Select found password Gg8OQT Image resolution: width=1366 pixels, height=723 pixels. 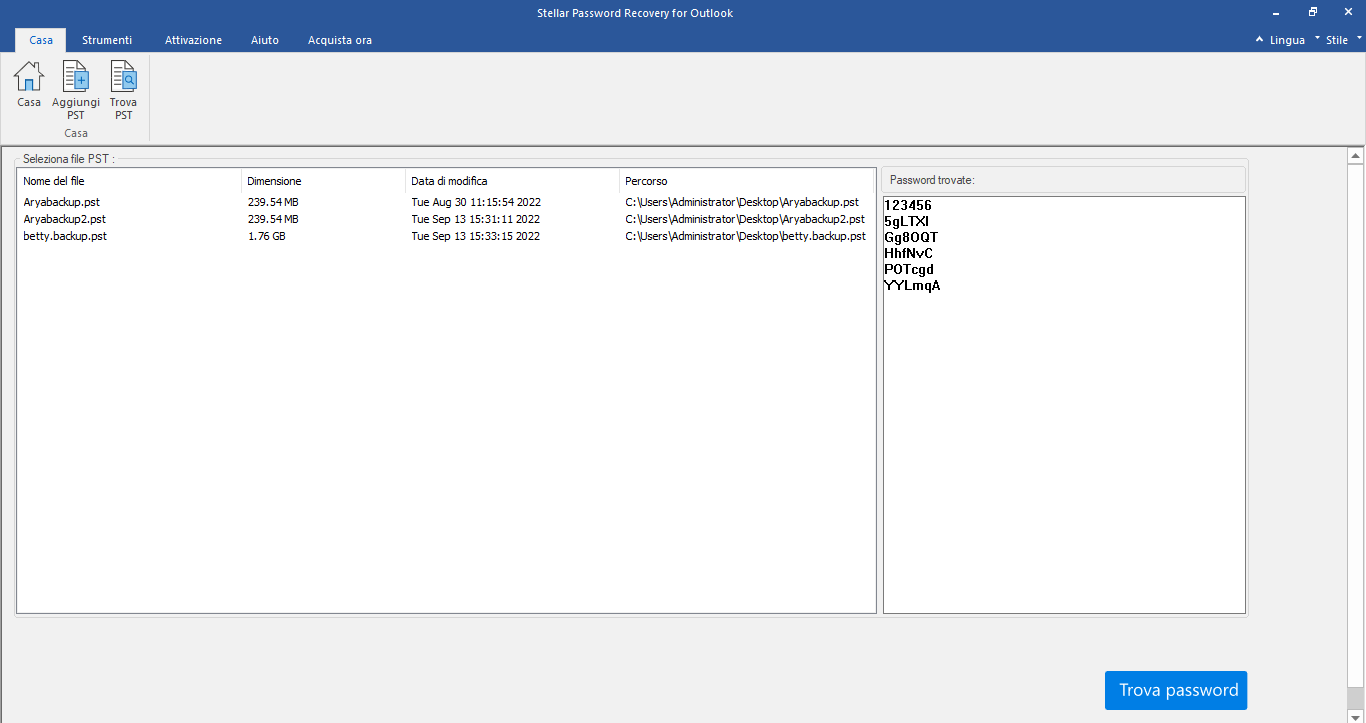point(911,237)
